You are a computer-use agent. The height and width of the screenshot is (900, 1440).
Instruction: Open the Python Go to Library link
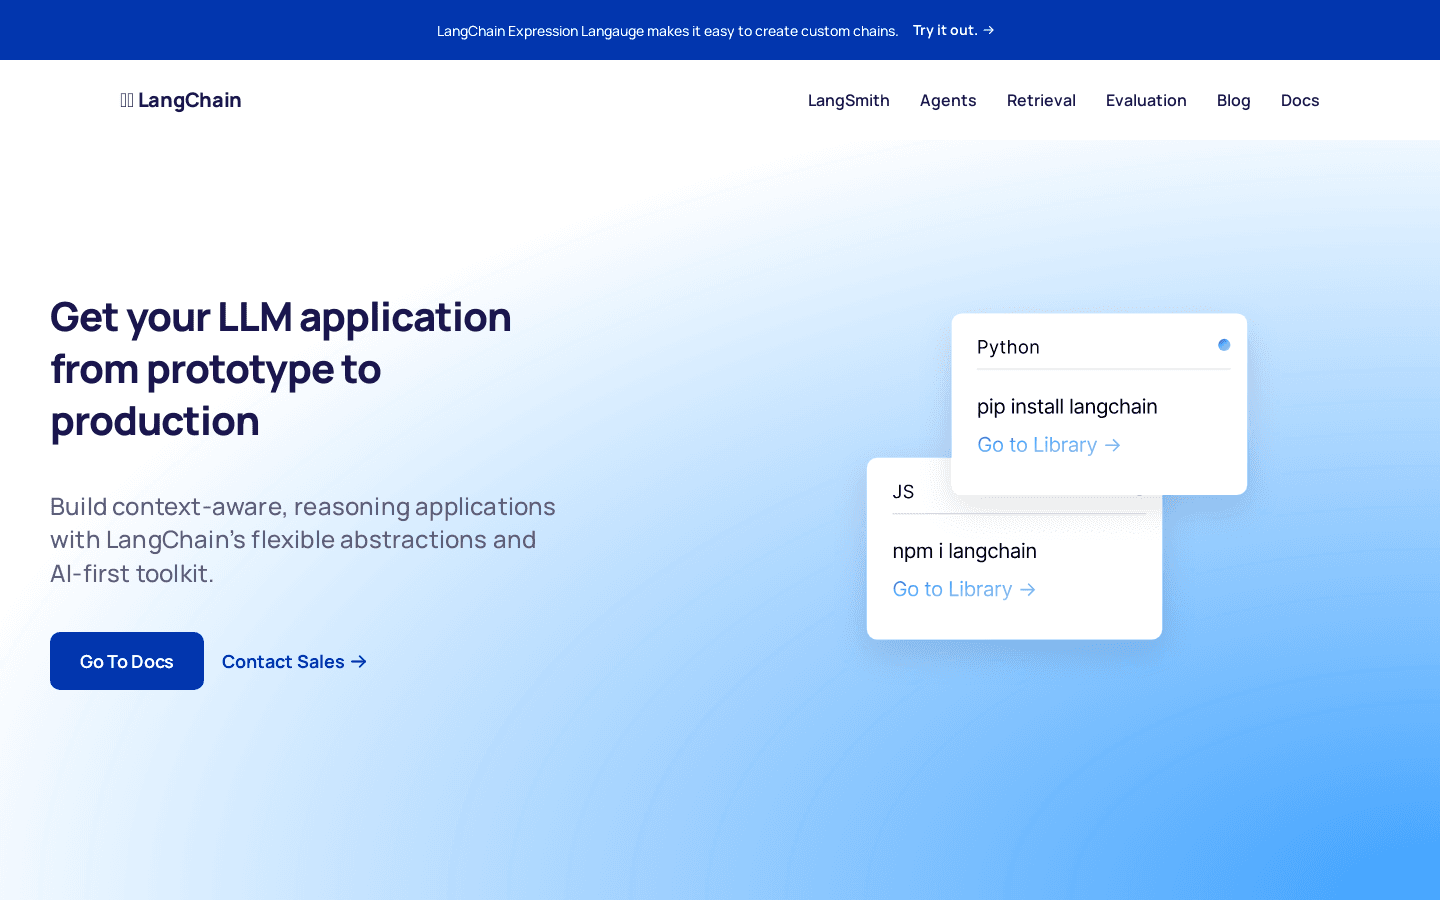click(x=1038, y=444)
